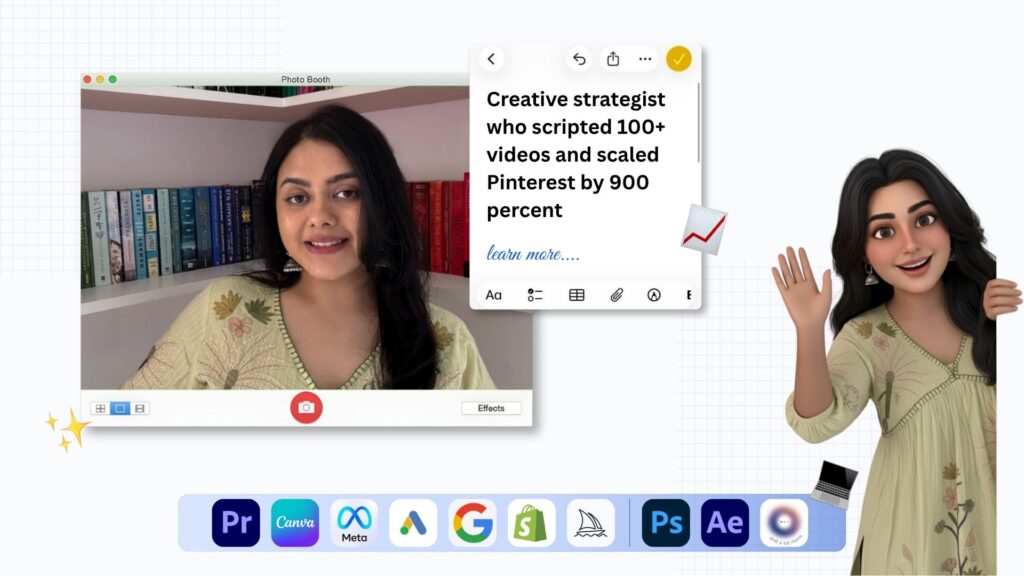The width and height of the screenshot is (1024, 576).
Task: Follow the learn more link
Action: [x=530, y=254]
